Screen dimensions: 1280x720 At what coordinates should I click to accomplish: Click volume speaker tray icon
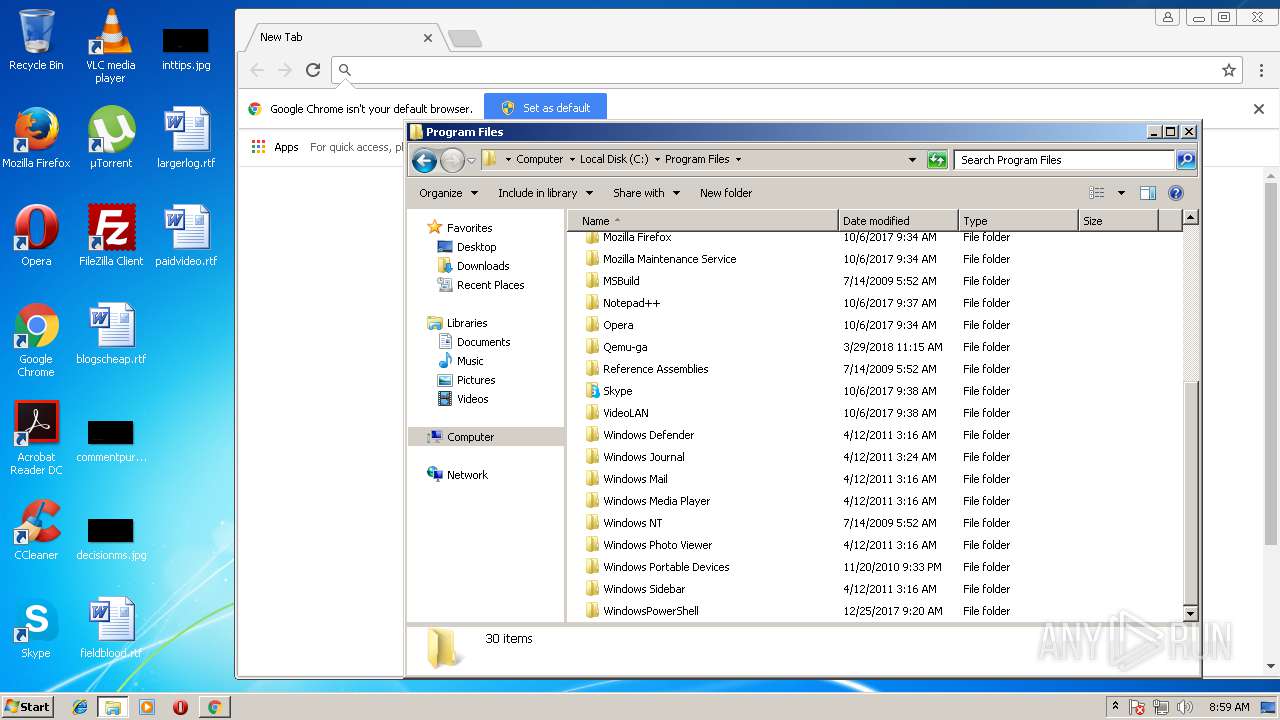click(1185, 707)
